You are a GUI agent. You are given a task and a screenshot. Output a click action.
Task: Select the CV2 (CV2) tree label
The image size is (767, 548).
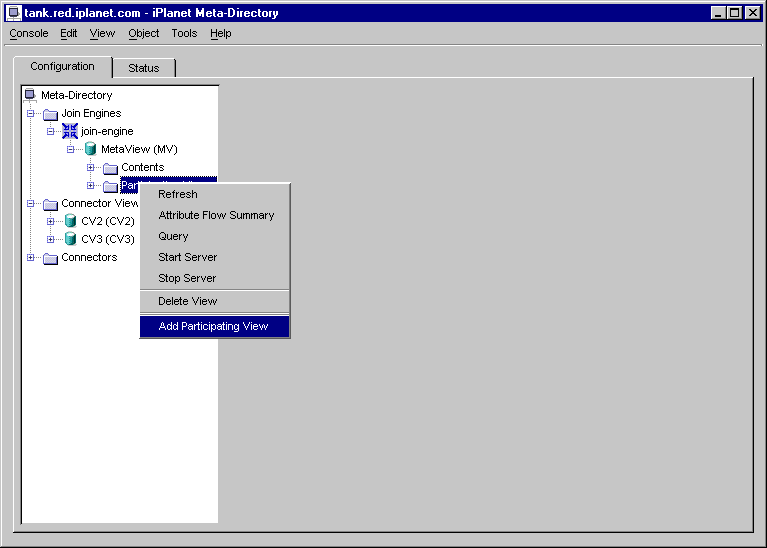click(108, 221)
